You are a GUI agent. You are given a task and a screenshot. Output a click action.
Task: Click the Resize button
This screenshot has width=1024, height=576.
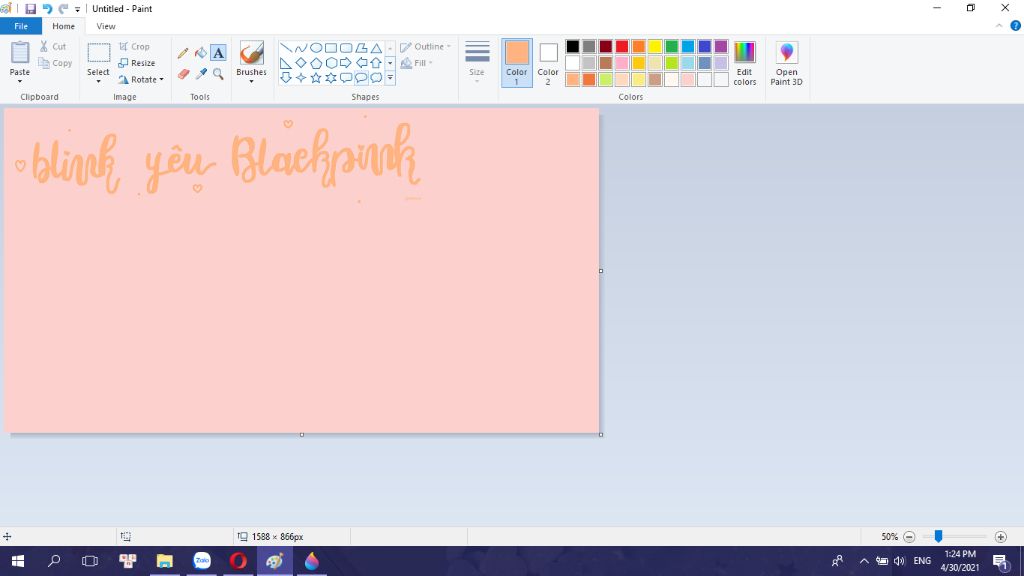click(x=136, y=63)
